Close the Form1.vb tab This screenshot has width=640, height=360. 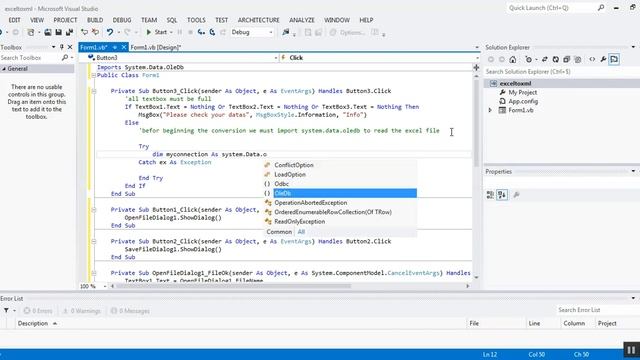[124, 47]
